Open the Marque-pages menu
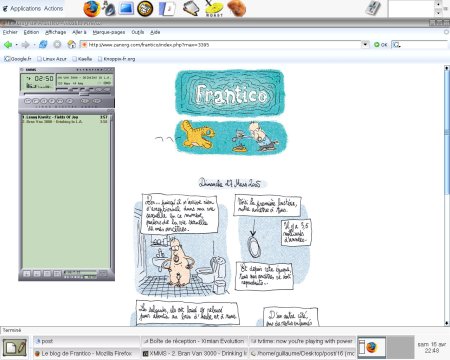 (x=109, y=32)
